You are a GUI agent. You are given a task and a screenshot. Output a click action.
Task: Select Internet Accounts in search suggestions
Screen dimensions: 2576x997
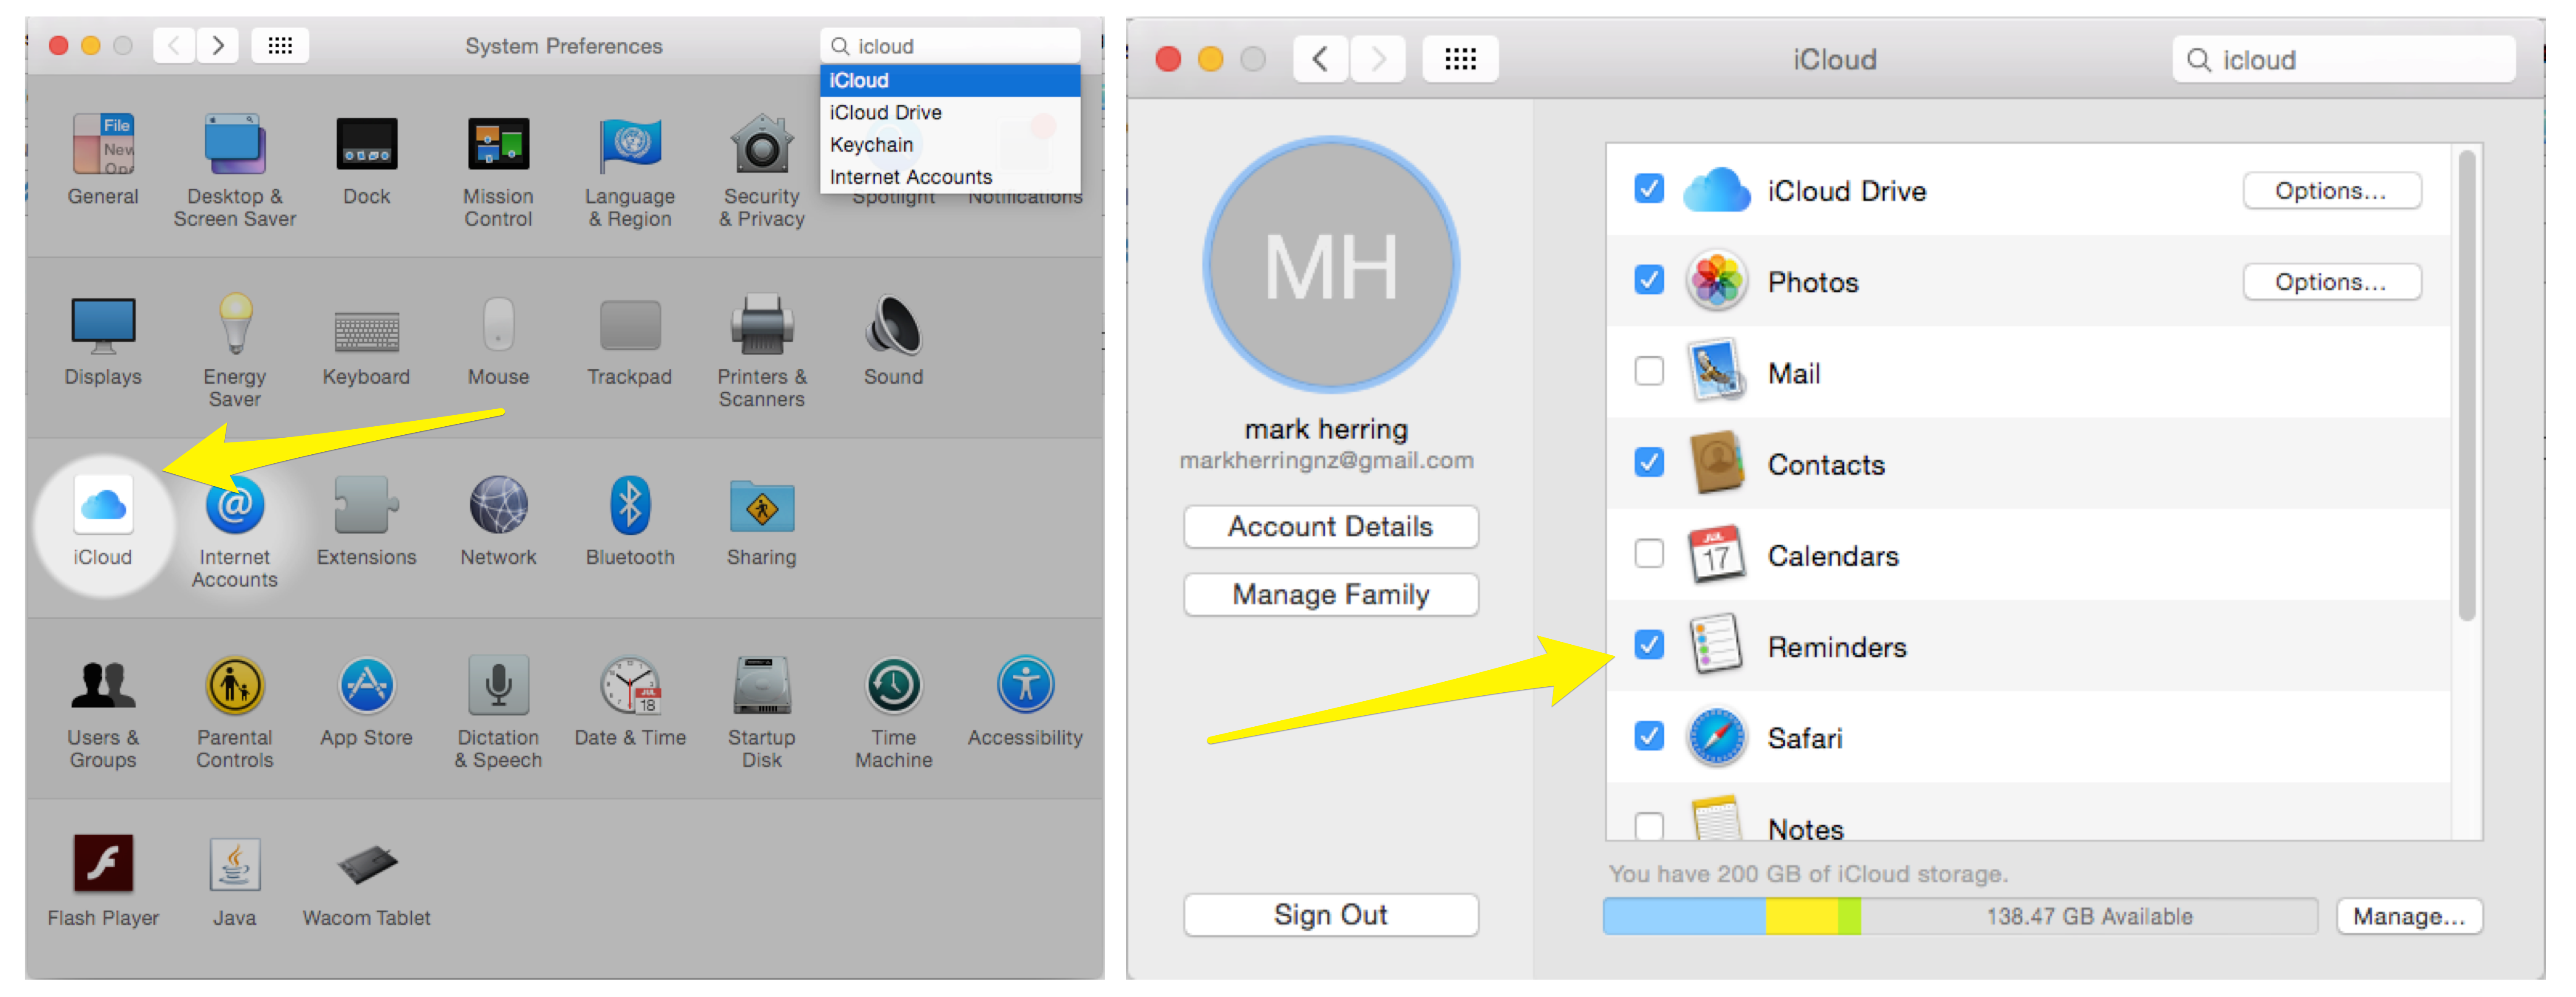coord(950,177)
